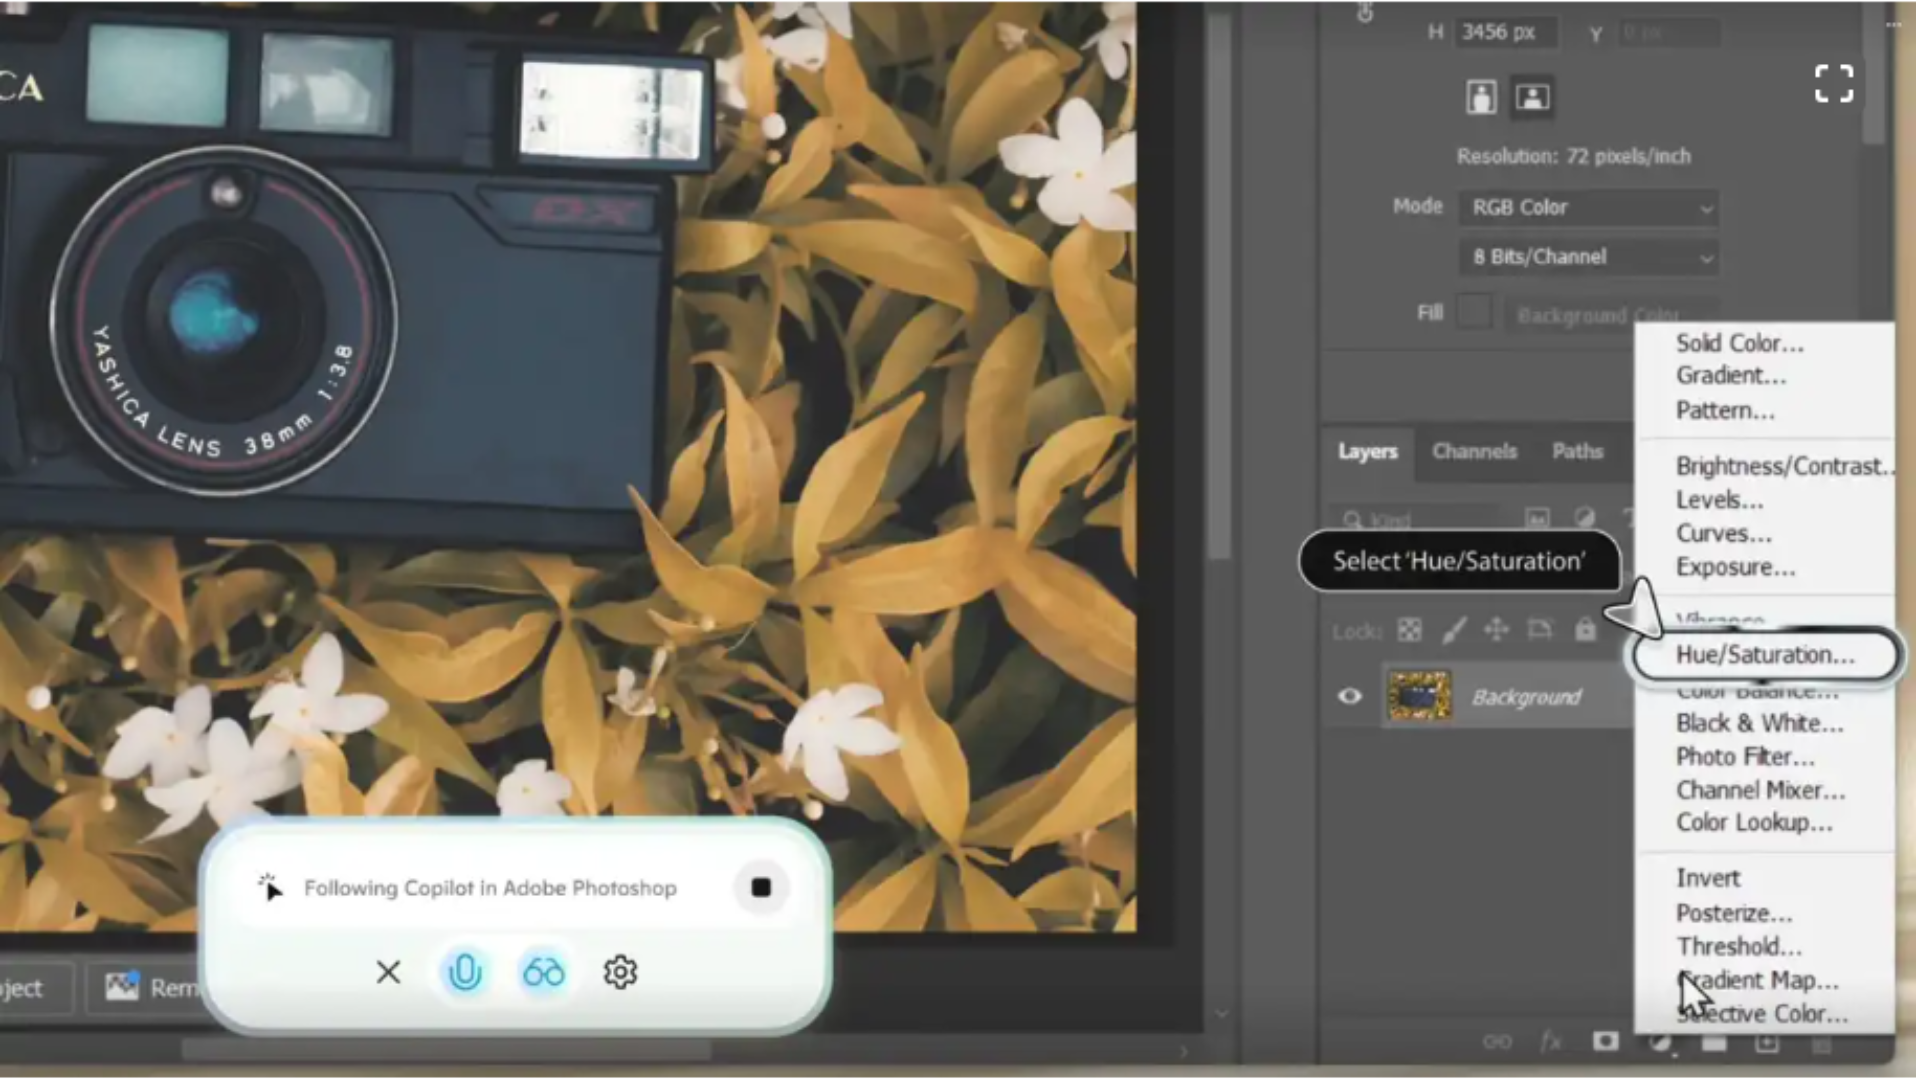Select landscape orientation canvas icon
1920x1080 pixels.
[1532, 97]
